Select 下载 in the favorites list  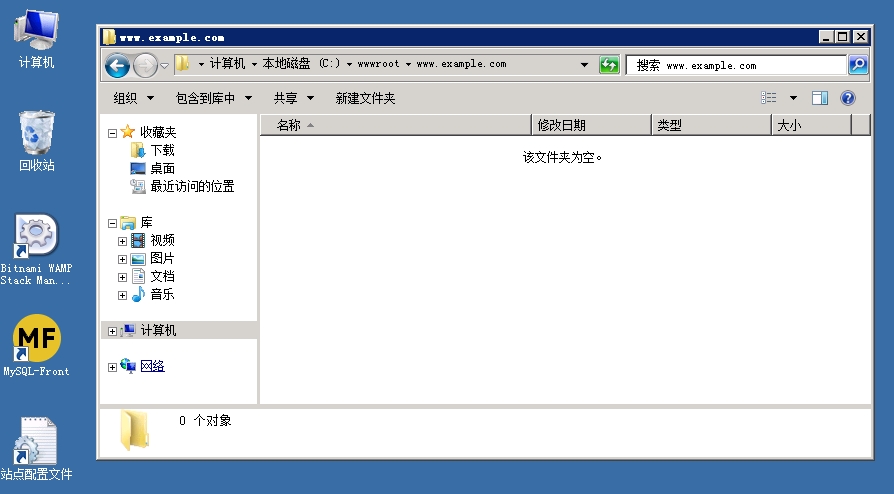[x=162, y=150]
